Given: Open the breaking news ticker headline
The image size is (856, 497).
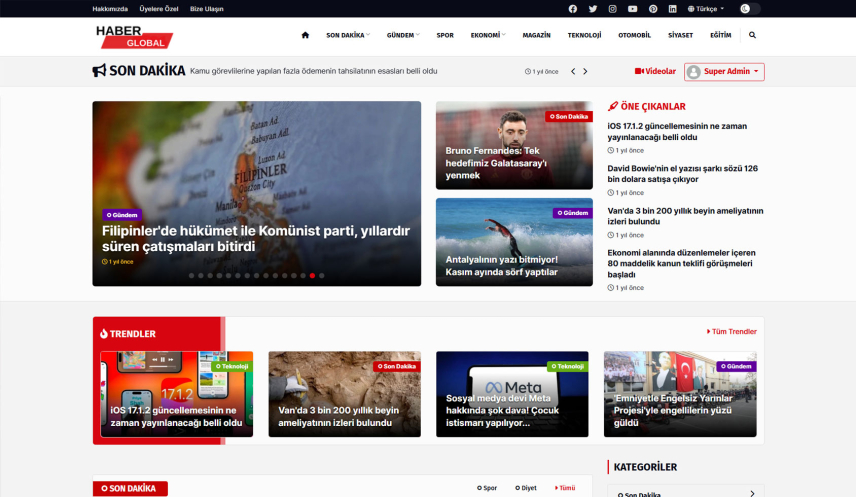Looking at the screenshot, I should tap(313, 71).
